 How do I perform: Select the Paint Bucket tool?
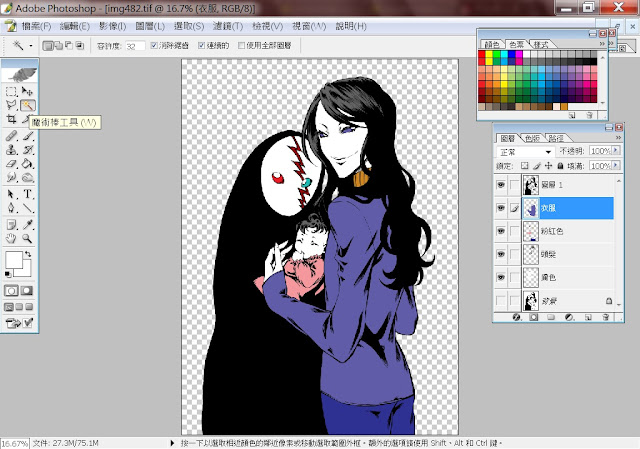[27, 164]
